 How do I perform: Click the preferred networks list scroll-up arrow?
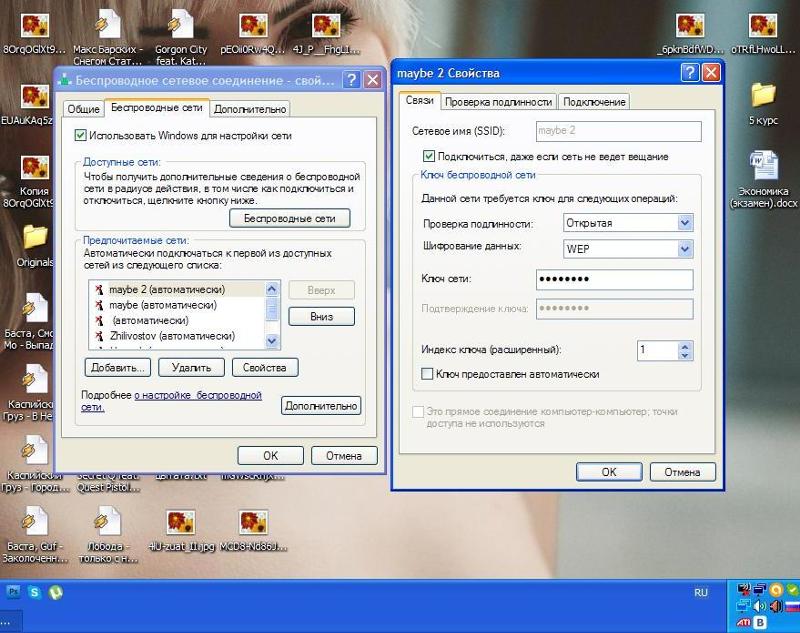(272, 290)
